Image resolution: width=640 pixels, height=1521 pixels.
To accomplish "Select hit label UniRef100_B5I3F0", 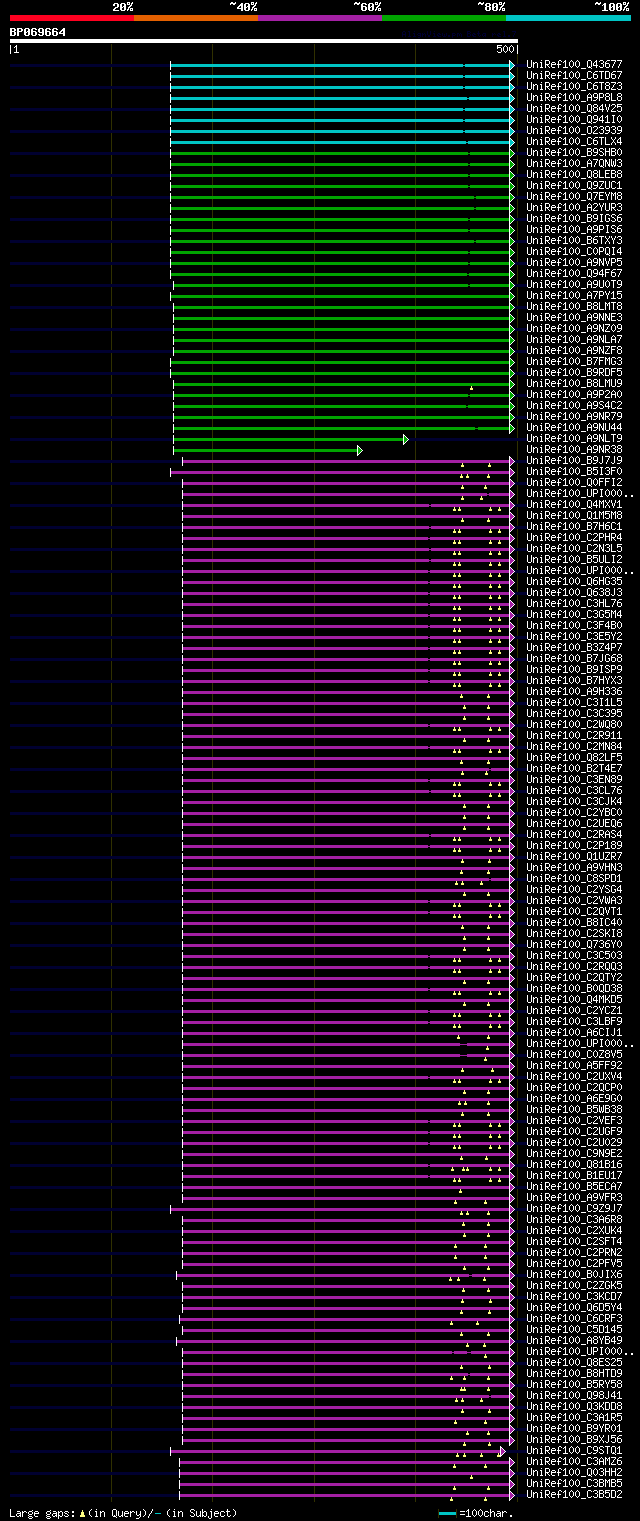I will (574, 471).
